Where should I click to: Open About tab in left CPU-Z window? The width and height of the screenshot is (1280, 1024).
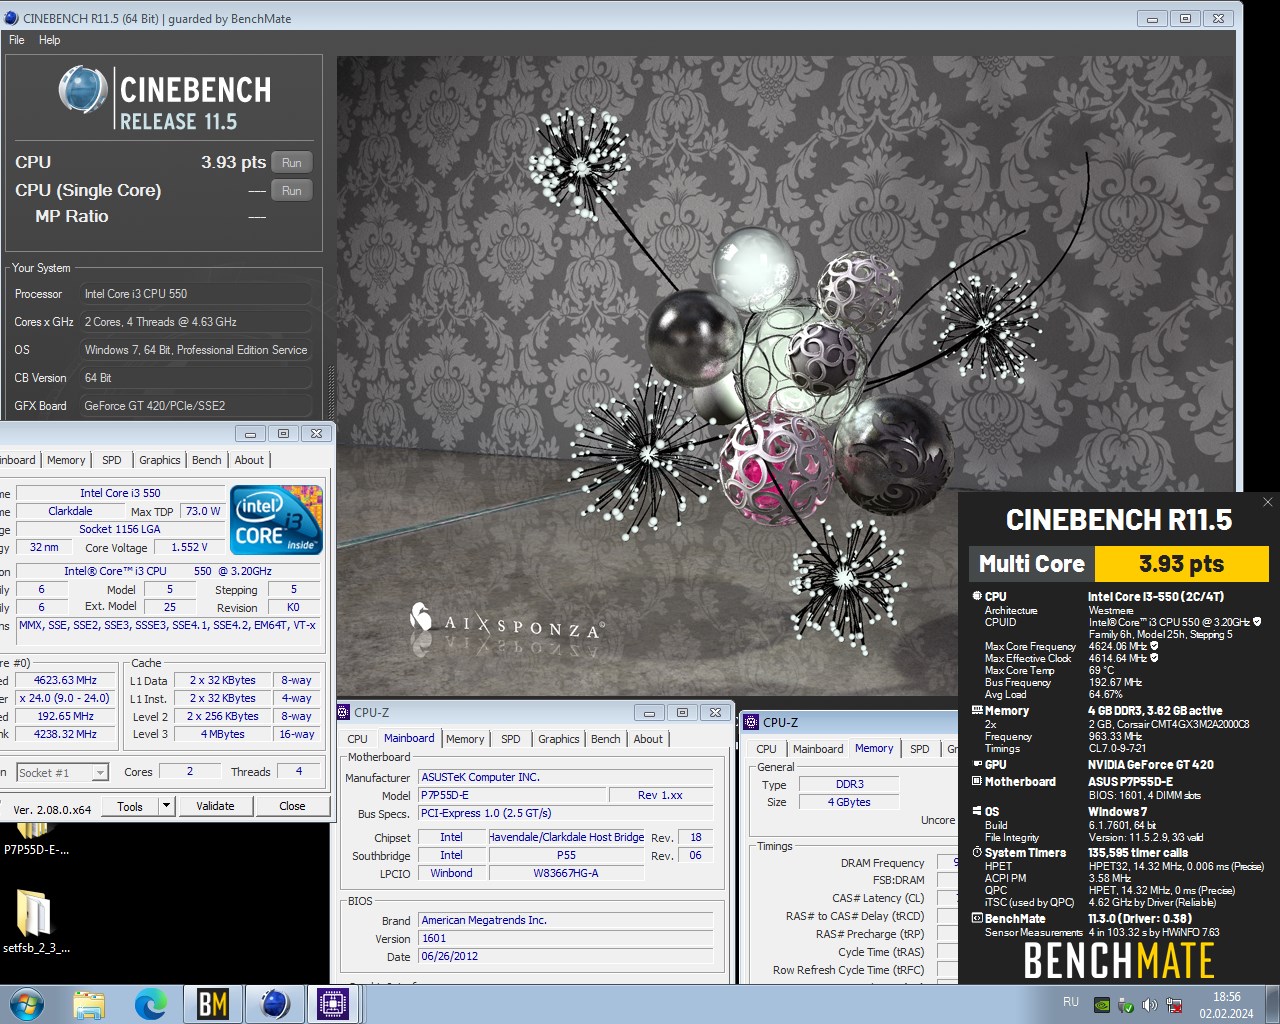(249, 460)
